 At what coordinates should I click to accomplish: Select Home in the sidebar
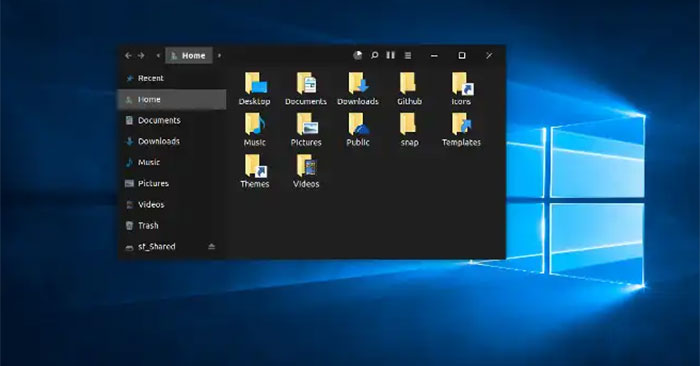coord(172,99)
